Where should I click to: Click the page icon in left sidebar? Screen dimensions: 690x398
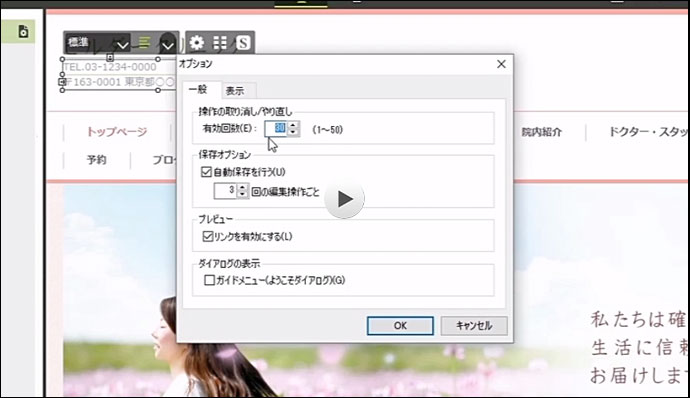[23, 31]
